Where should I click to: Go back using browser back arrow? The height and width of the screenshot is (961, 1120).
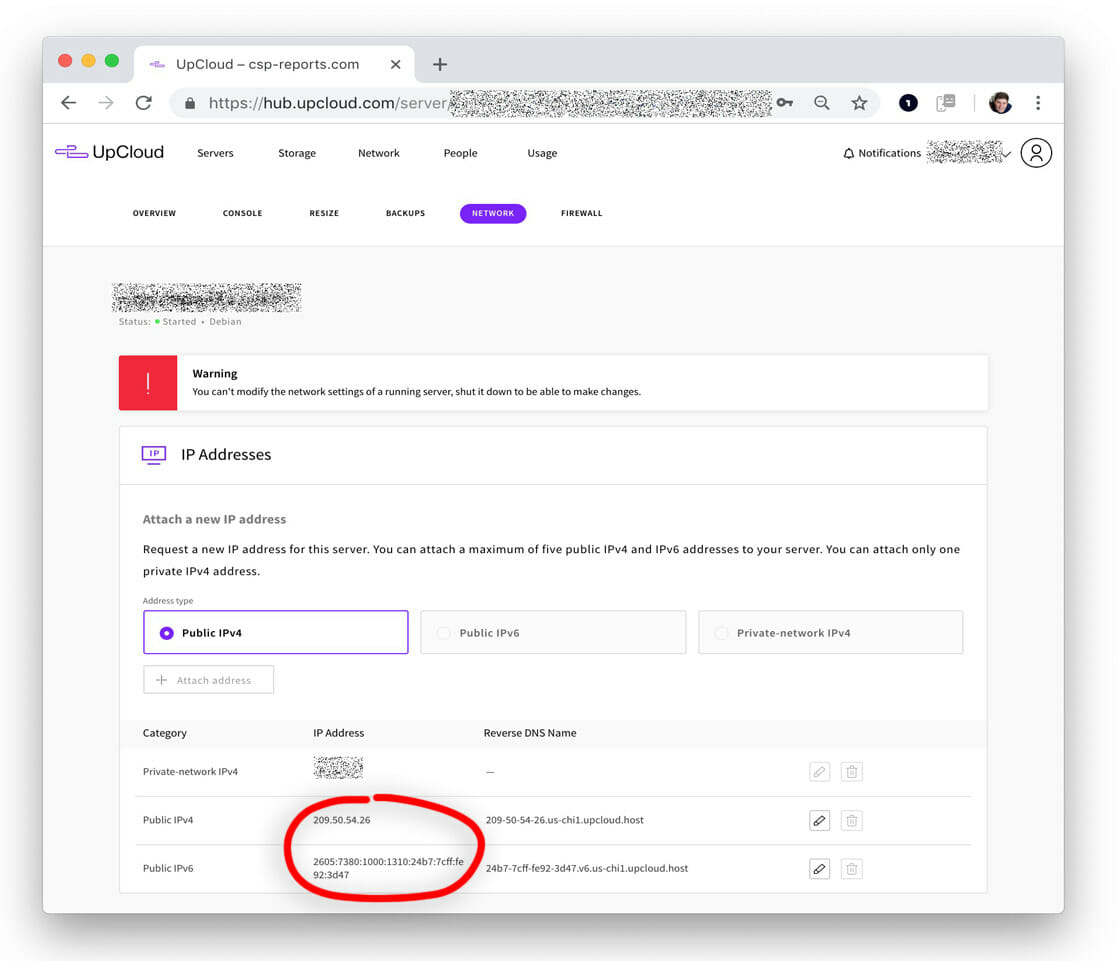tap(69, 103)
